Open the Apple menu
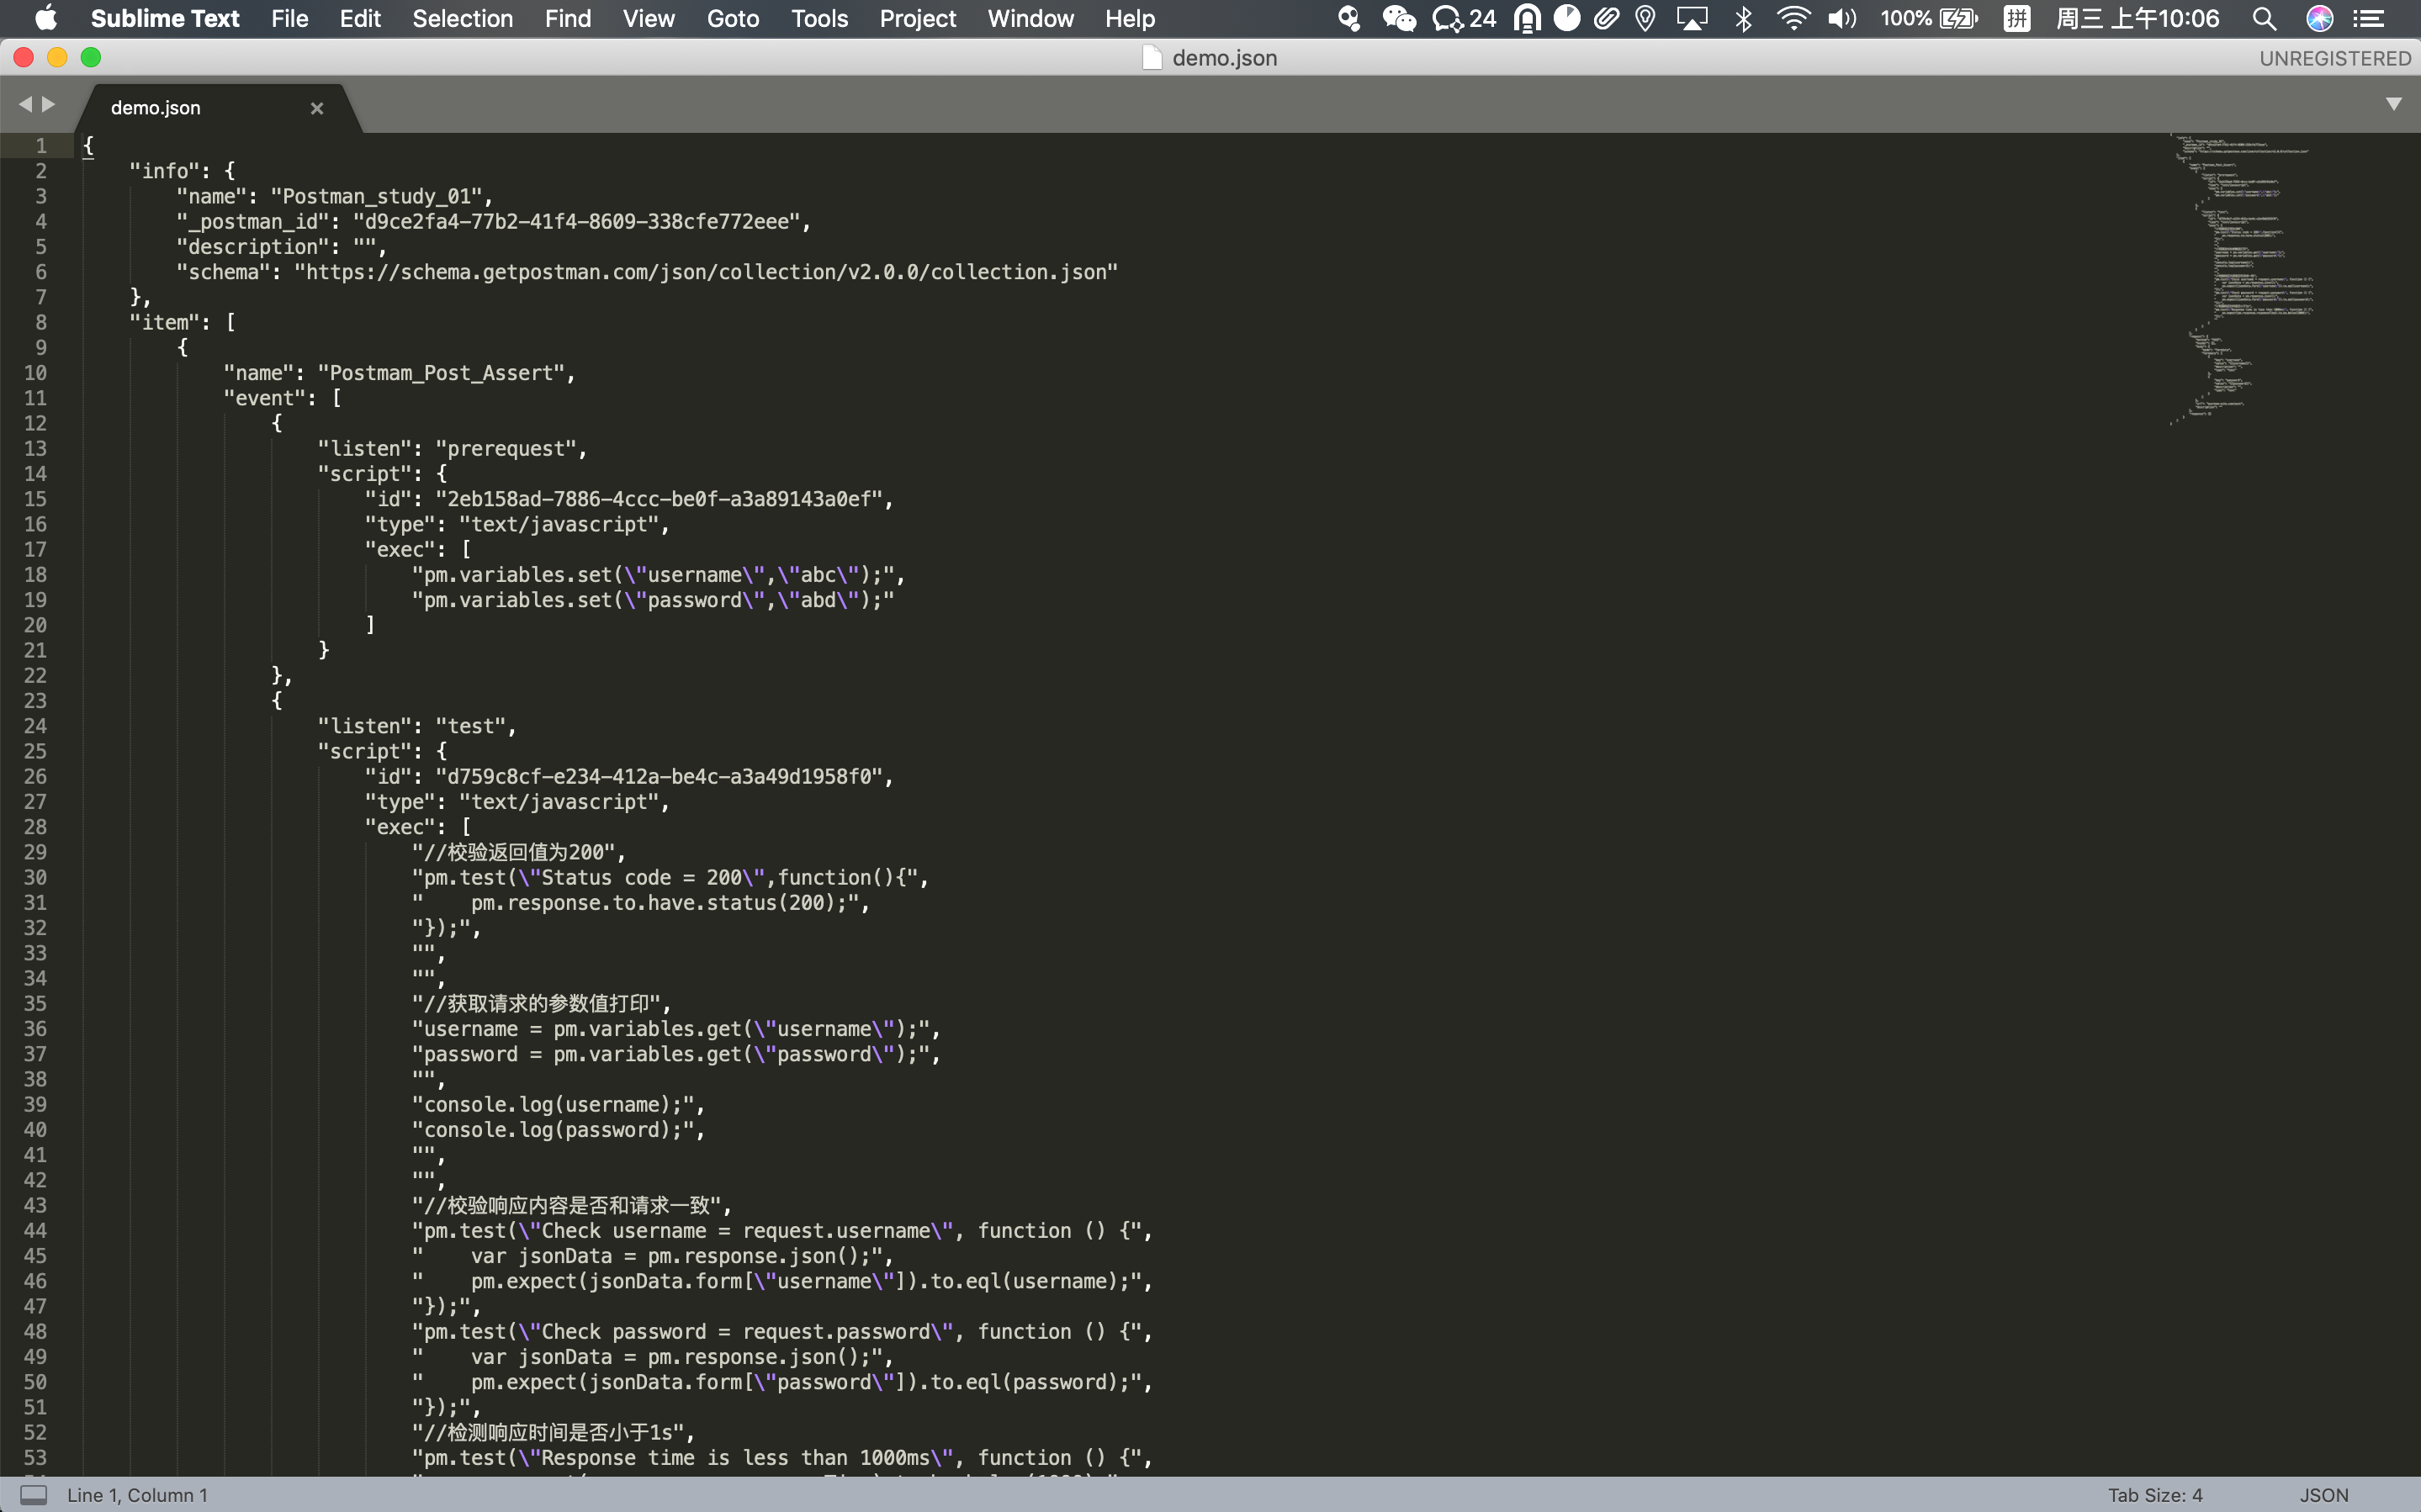The image size is (2421, 1512). click(46, 18)
